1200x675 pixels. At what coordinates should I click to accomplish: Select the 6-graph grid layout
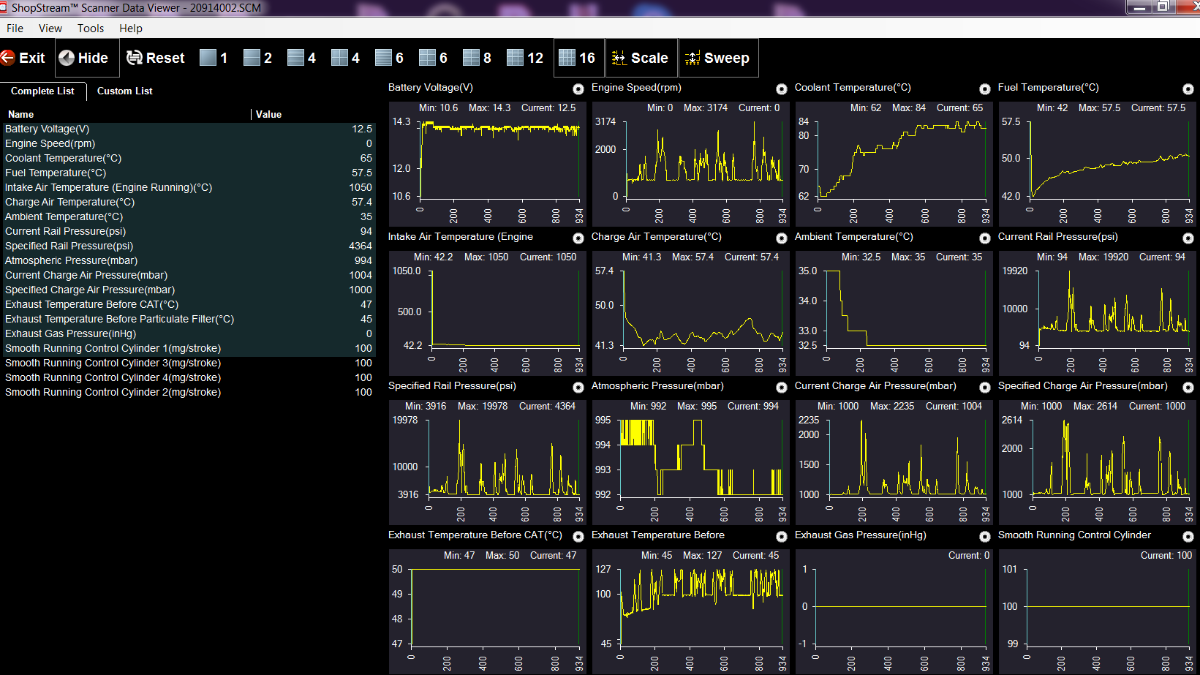433,58
